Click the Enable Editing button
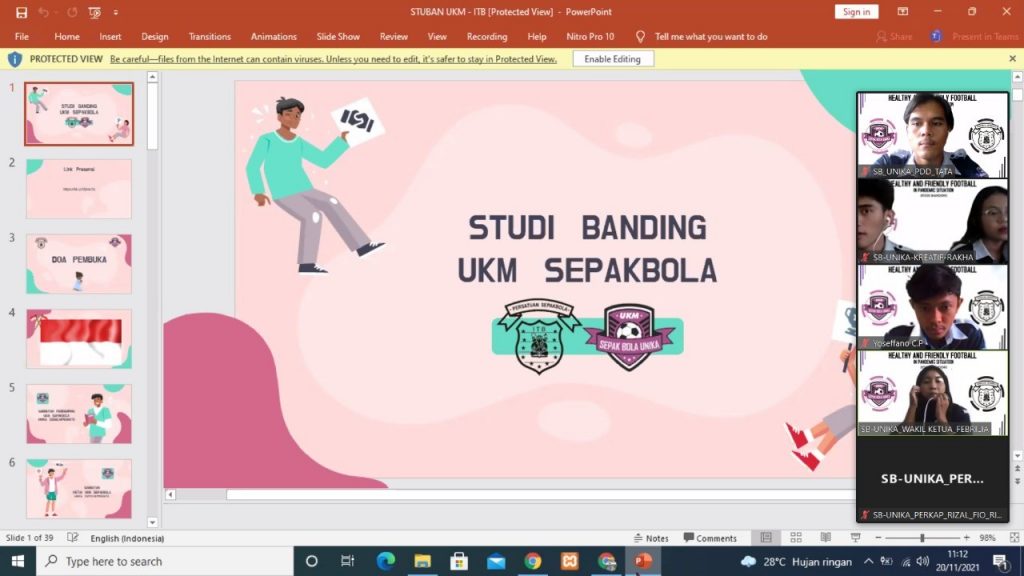The image size is (1024, 576). (612, 59)
